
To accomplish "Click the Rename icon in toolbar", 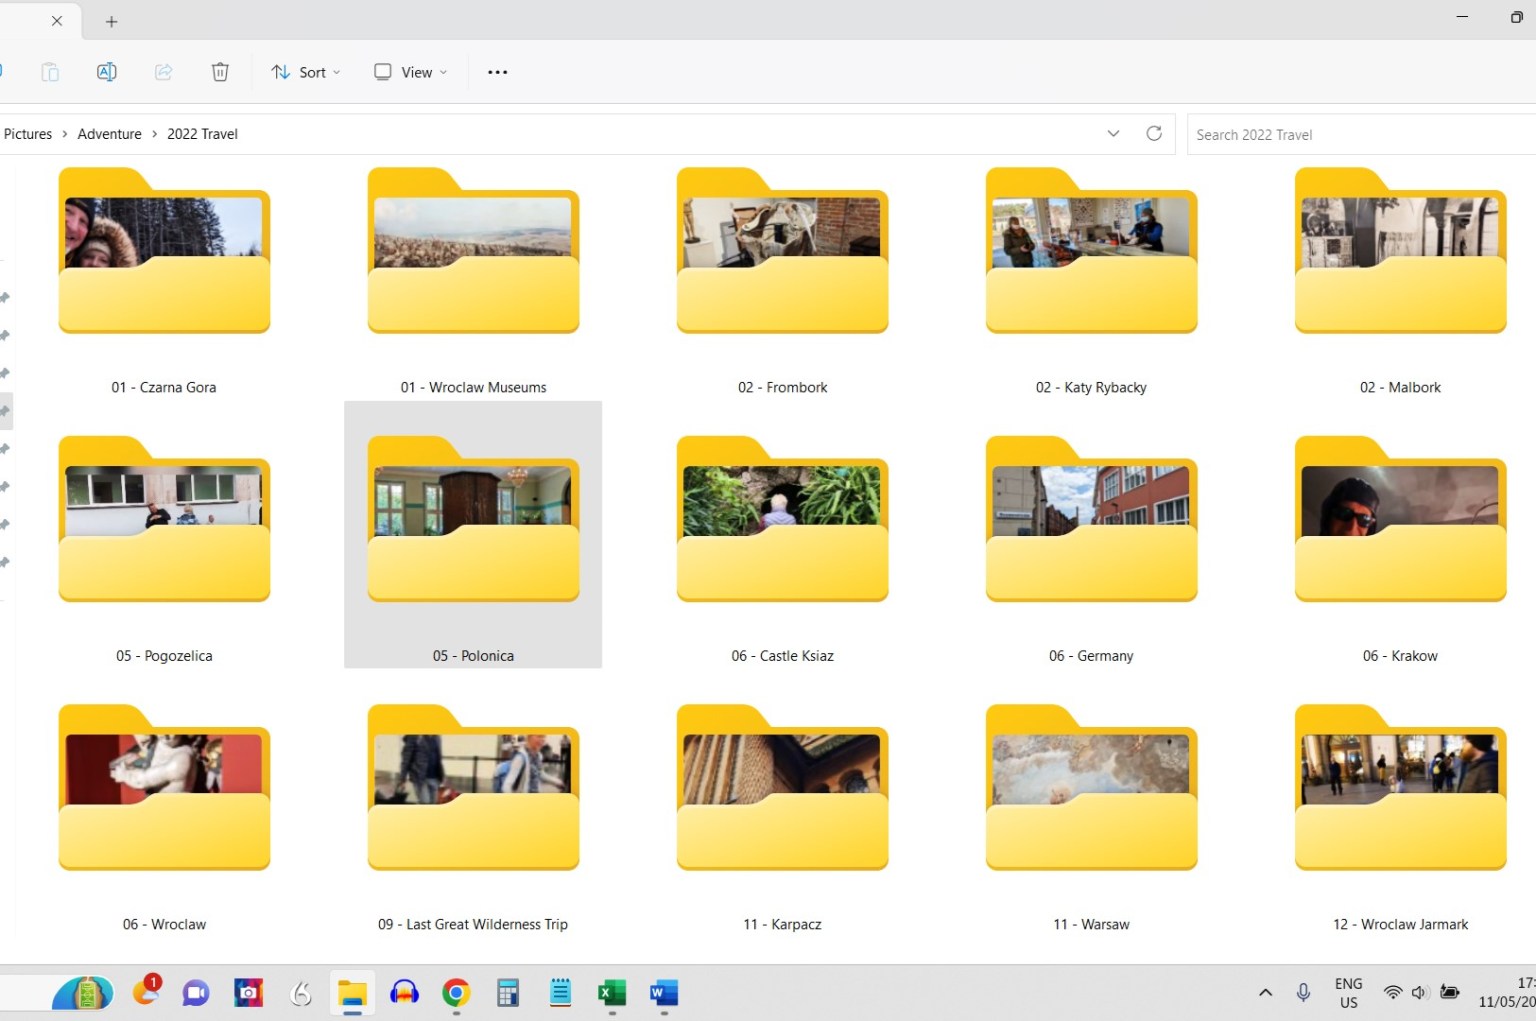I will coord(106,72).
